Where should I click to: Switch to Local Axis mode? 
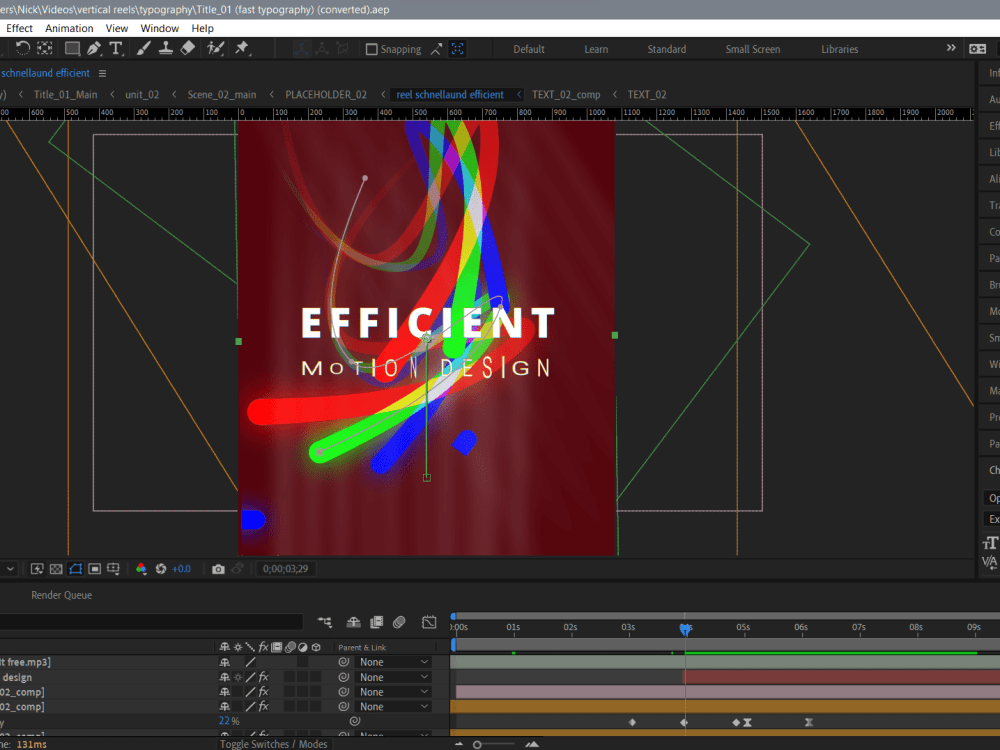click(302, 48)
